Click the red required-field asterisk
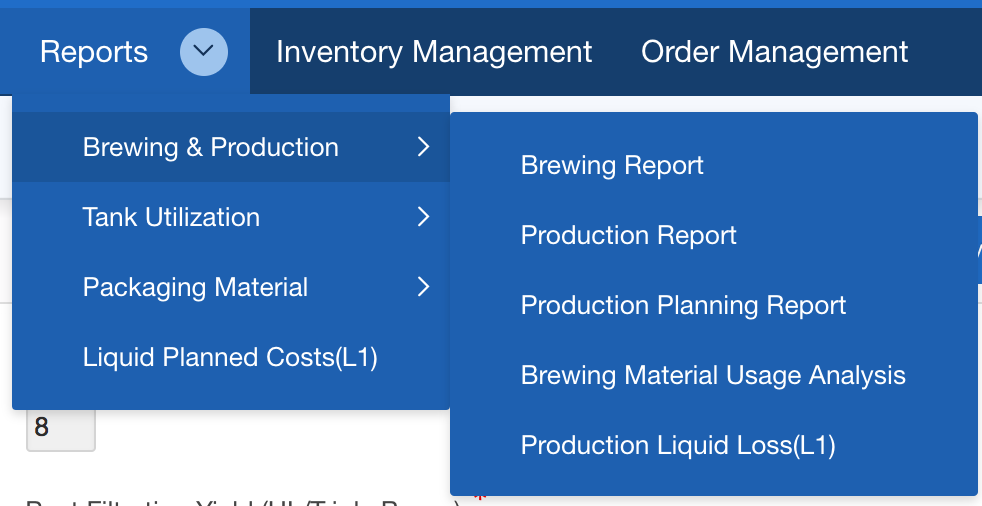 (x=479, y=498)
